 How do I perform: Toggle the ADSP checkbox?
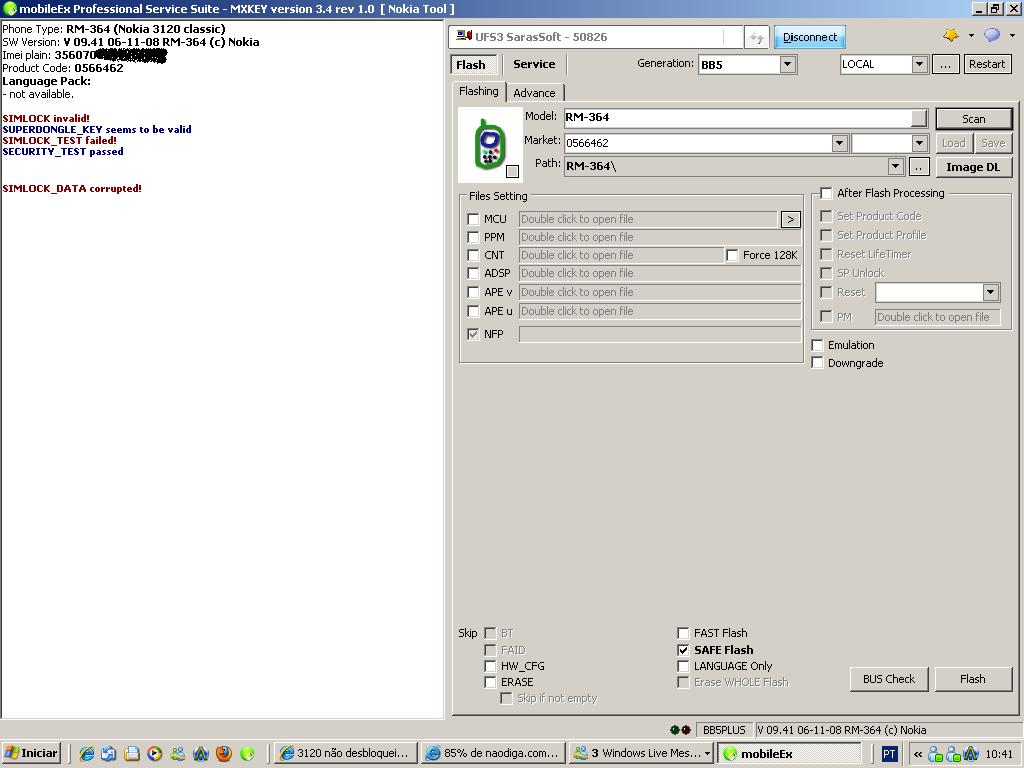coord(473,273)
